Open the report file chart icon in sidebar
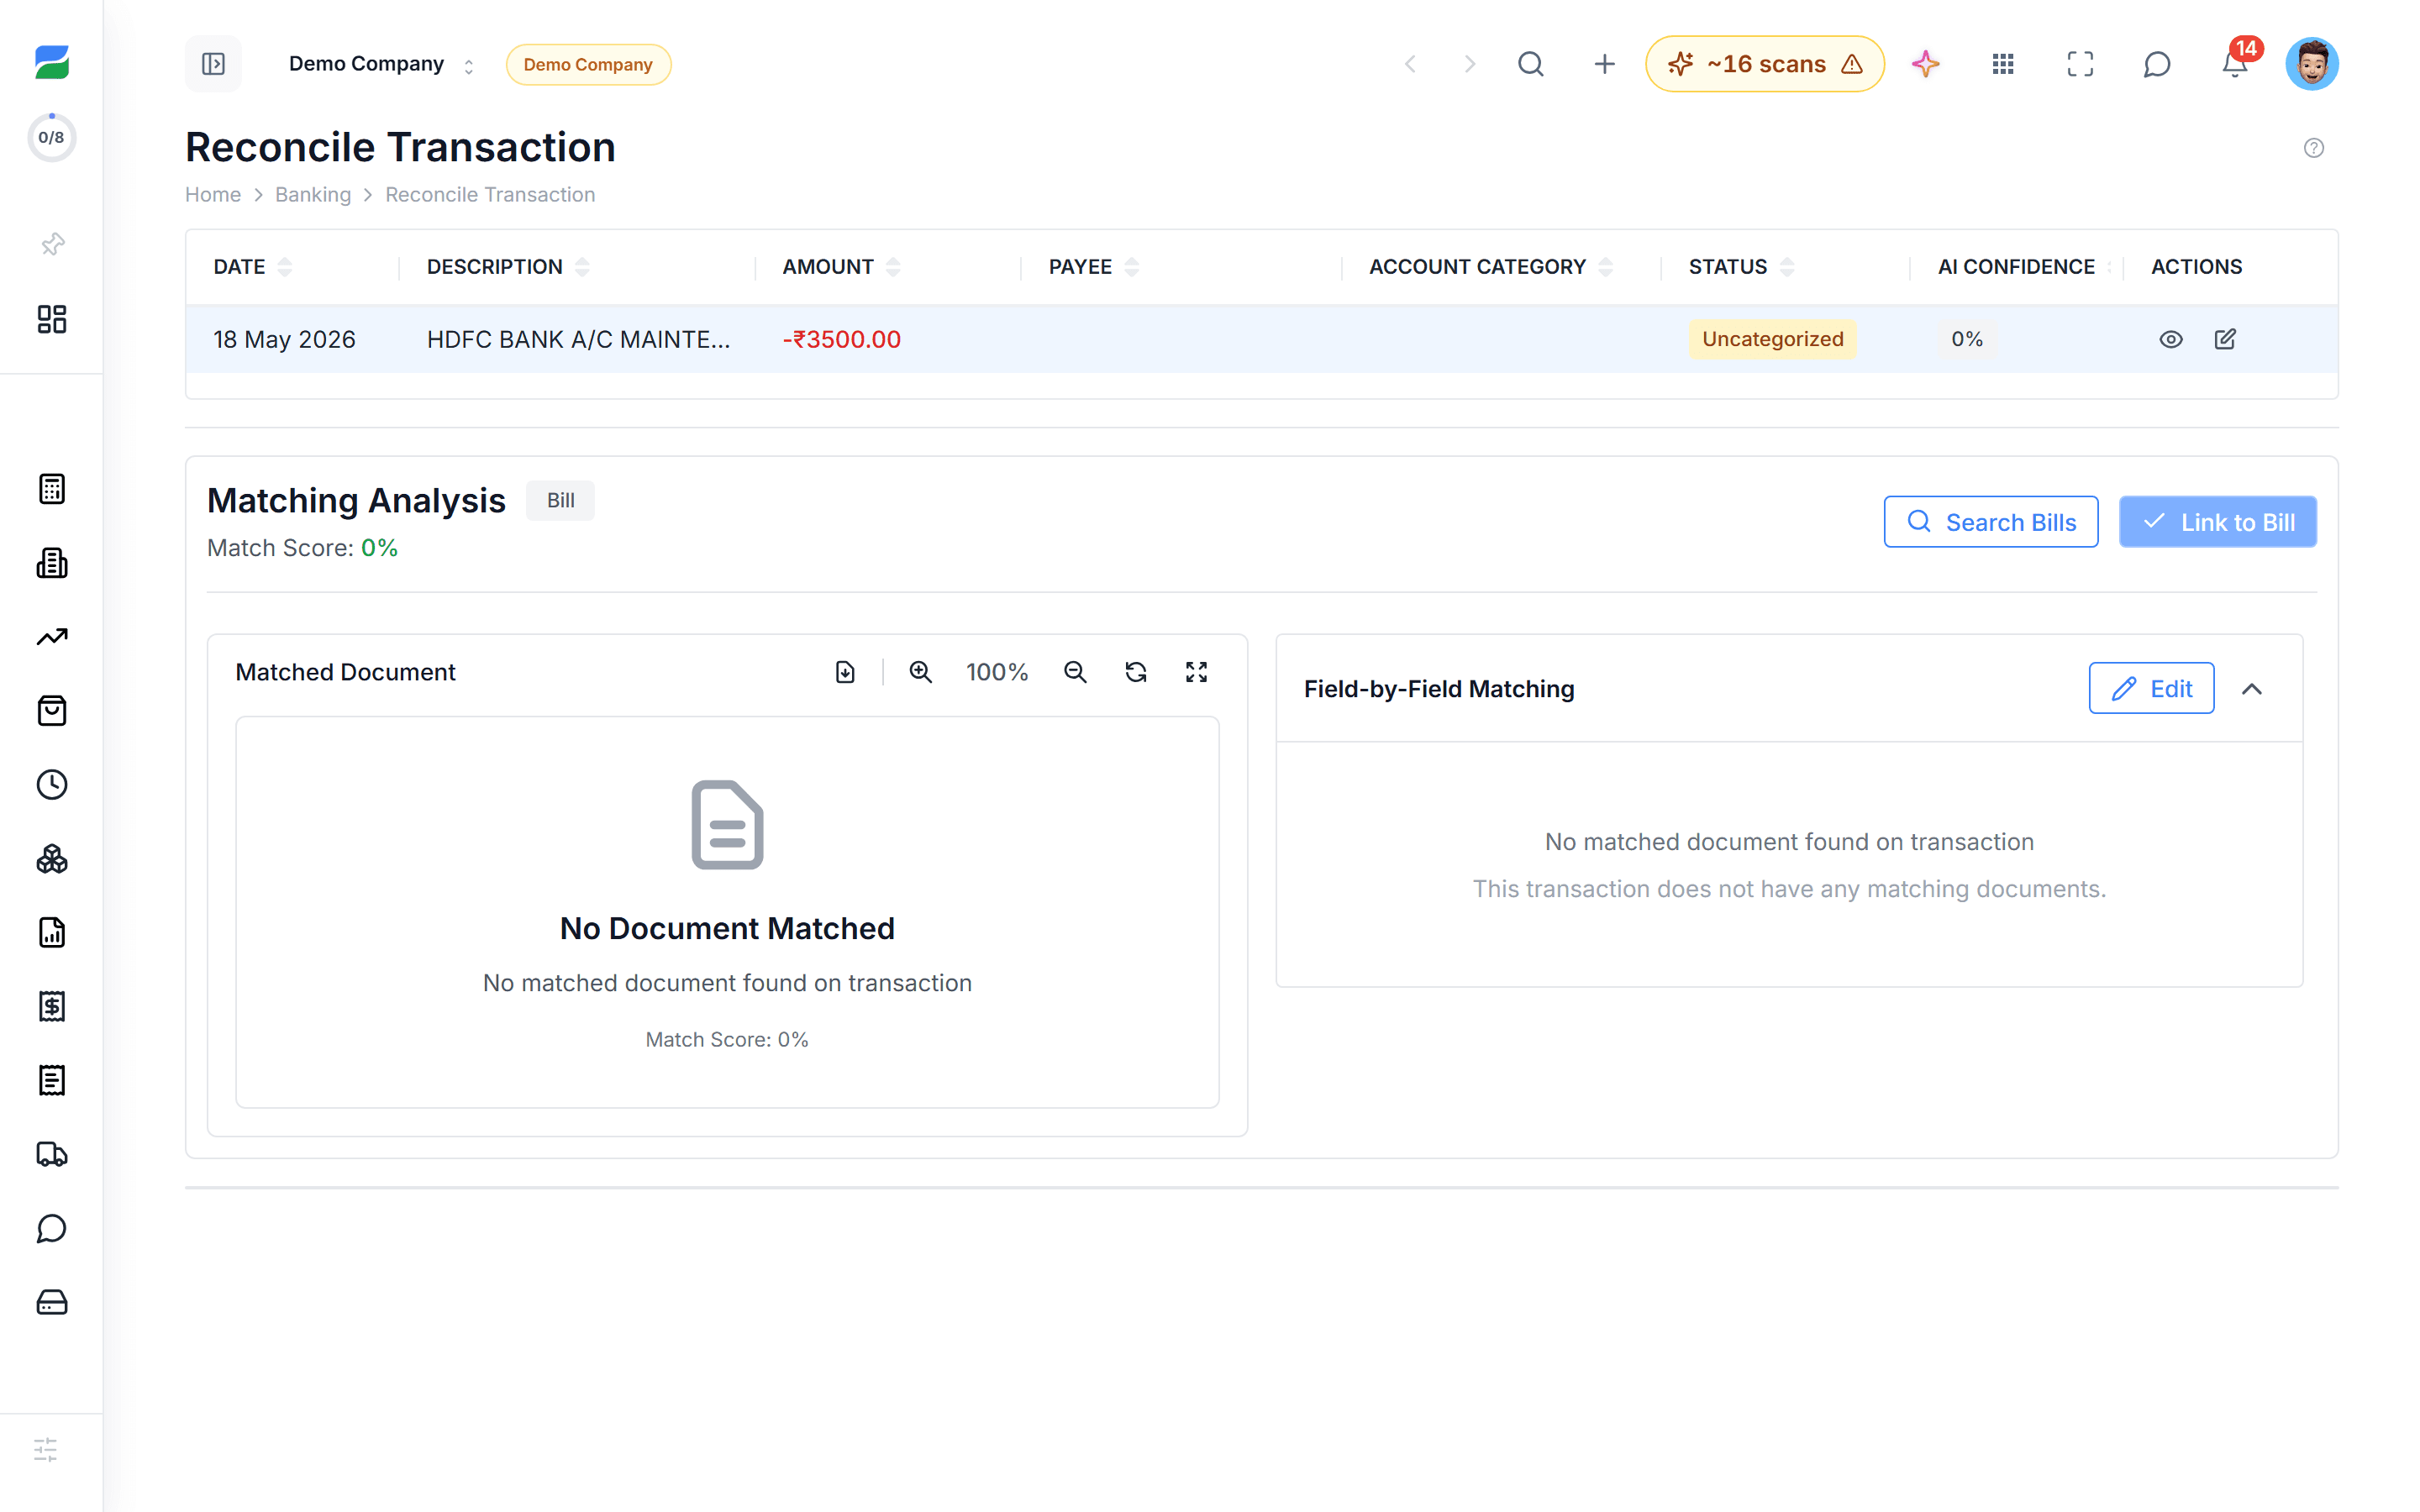 (x=52, y=933)
